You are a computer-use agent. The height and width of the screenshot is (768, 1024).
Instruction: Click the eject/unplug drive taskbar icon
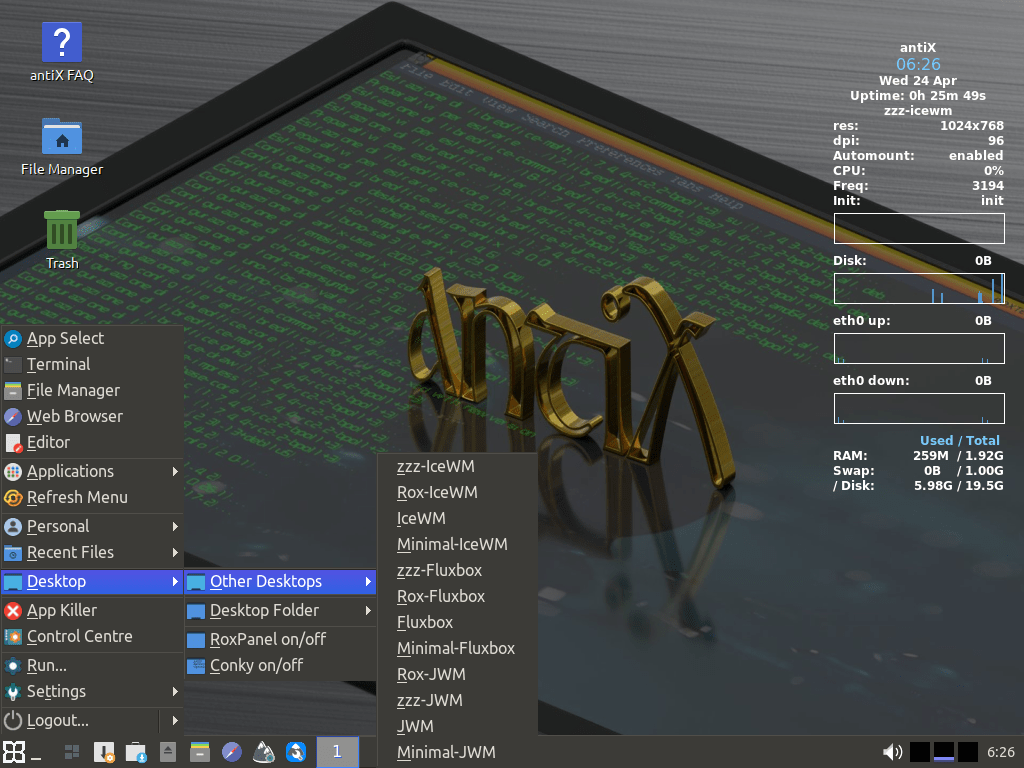tap(168, 752)
